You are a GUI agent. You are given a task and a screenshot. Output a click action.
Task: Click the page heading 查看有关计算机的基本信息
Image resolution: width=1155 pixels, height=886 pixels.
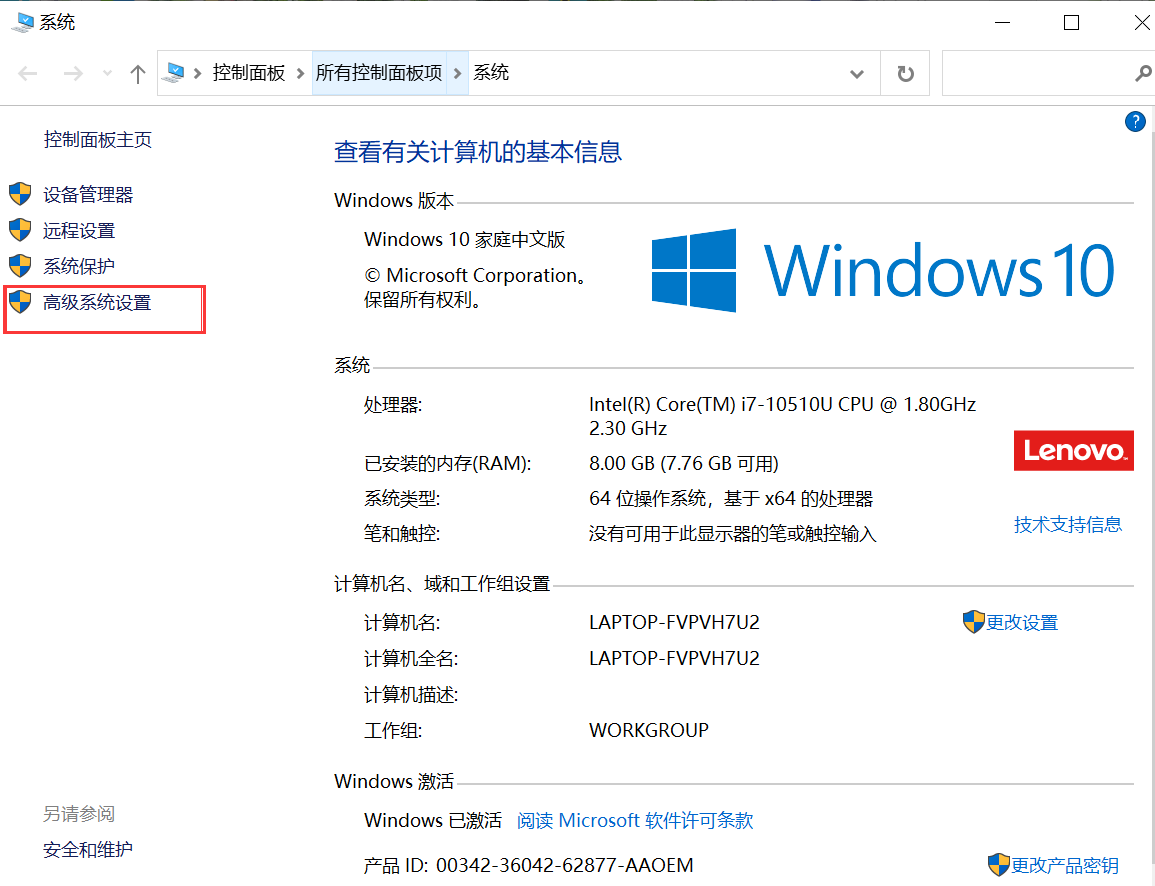(478, 152)
